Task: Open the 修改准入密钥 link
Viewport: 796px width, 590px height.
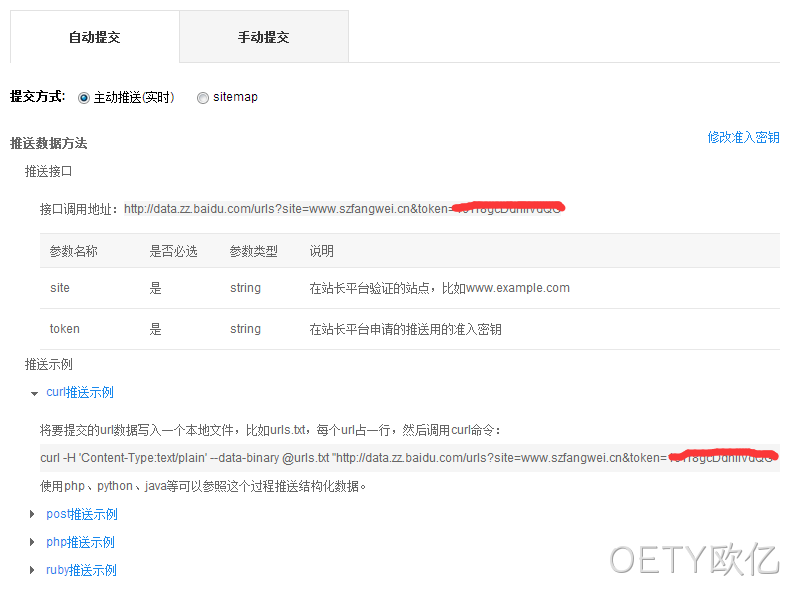Action: point(743,138)
